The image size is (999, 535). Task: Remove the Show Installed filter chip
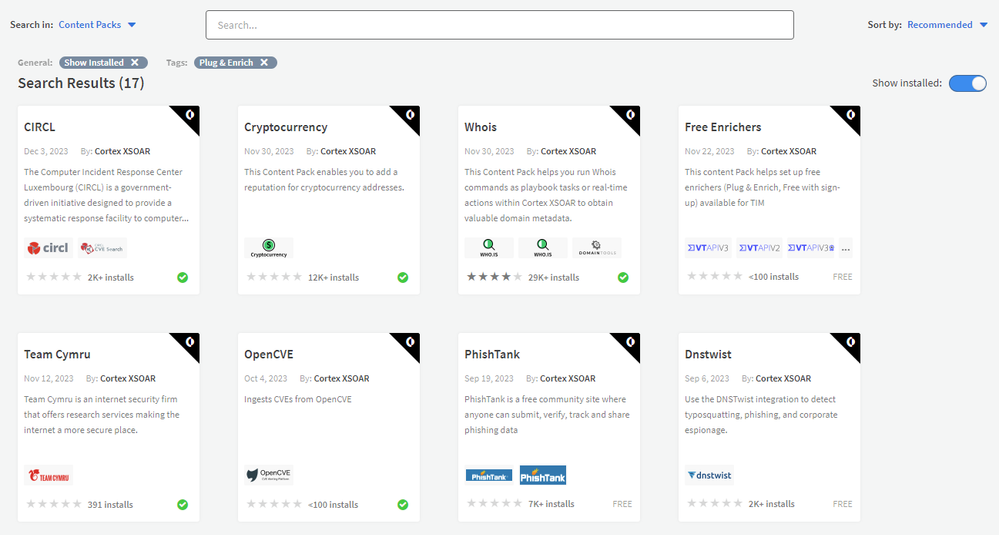click(135, 62)
